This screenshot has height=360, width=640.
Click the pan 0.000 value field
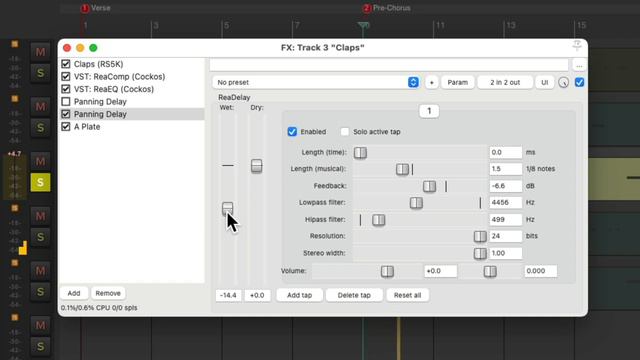[x=540, y=271]
